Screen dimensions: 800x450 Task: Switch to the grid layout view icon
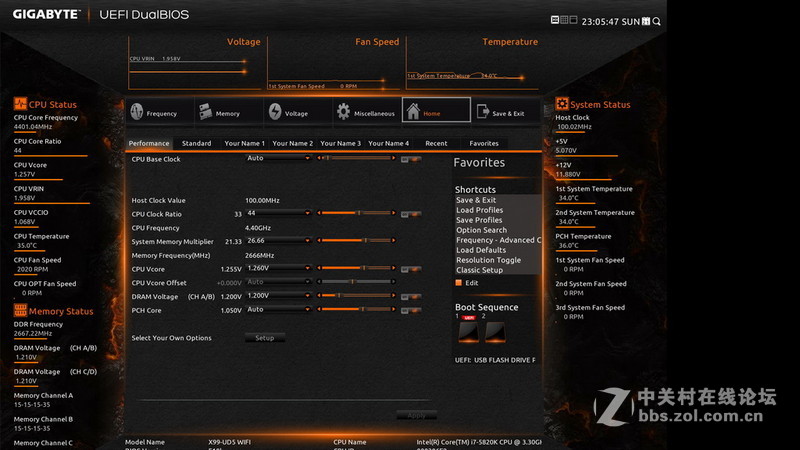tap(564, 20)
